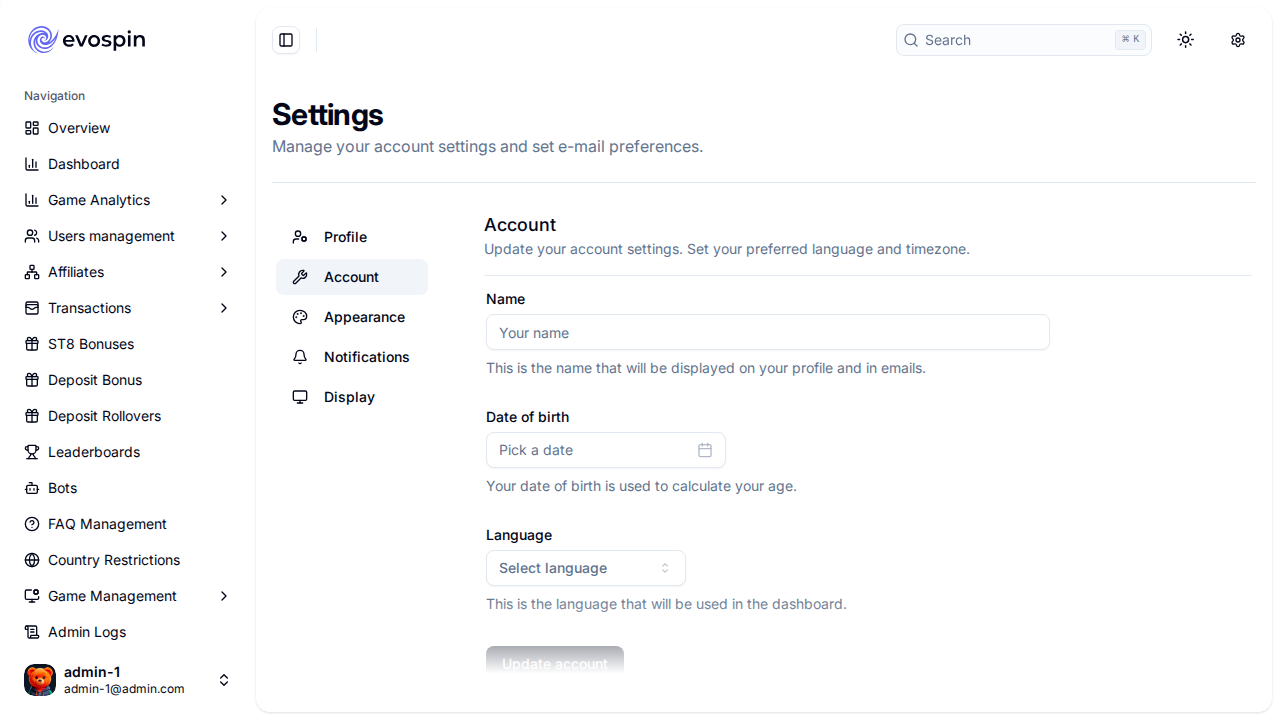The image size is (1280, 720).
Task: Open Bots page
Action: [128, 488]
